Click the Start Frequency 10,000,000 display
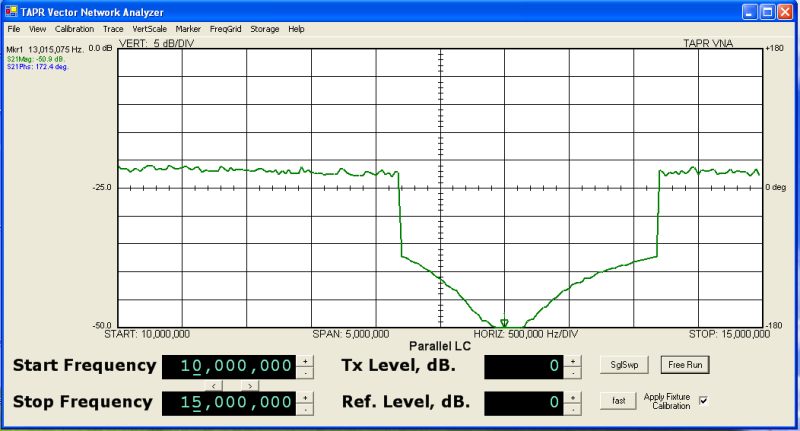Image resolution: width=800 pixels, height=431 pixels. 229,367
